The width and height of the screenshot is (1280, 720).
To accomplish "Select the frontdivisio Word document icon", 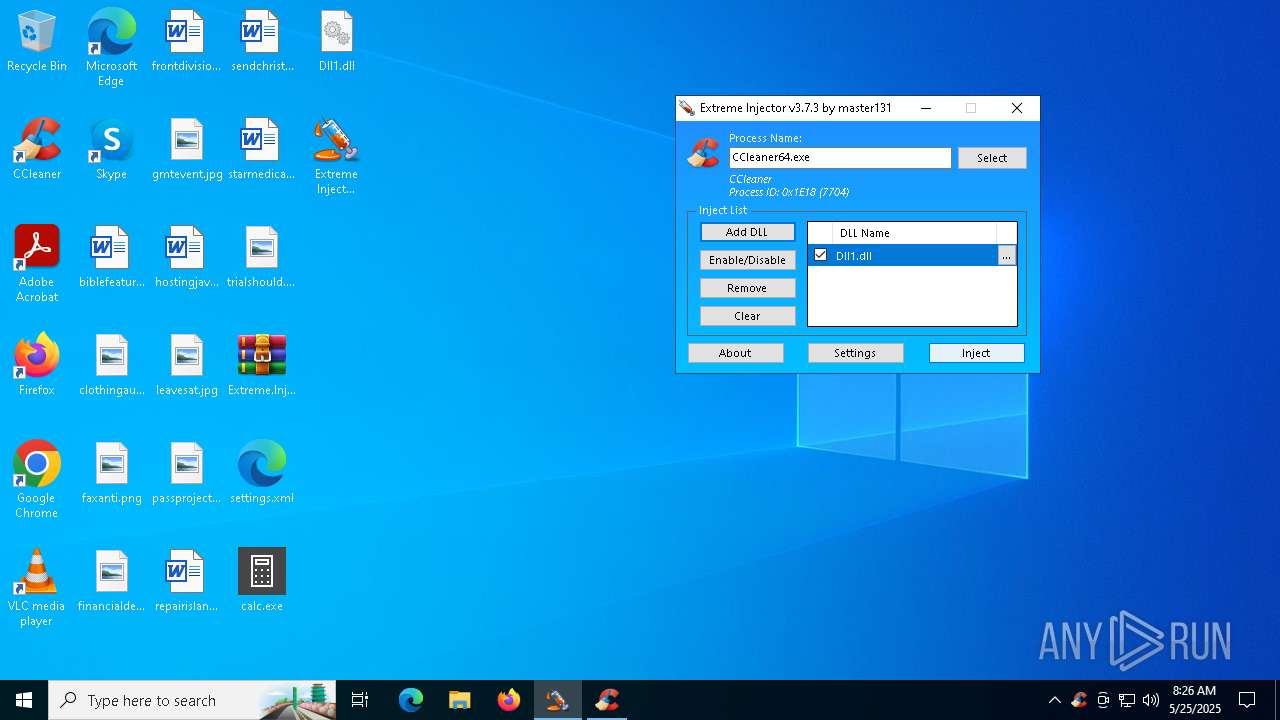I will (186, 42).
